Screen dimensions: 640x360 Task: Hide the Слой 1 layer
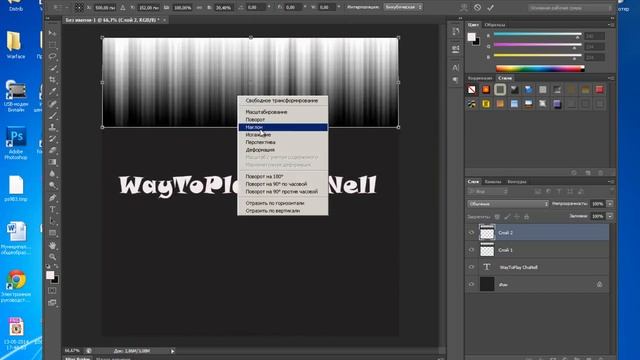(x=471, y=250)
